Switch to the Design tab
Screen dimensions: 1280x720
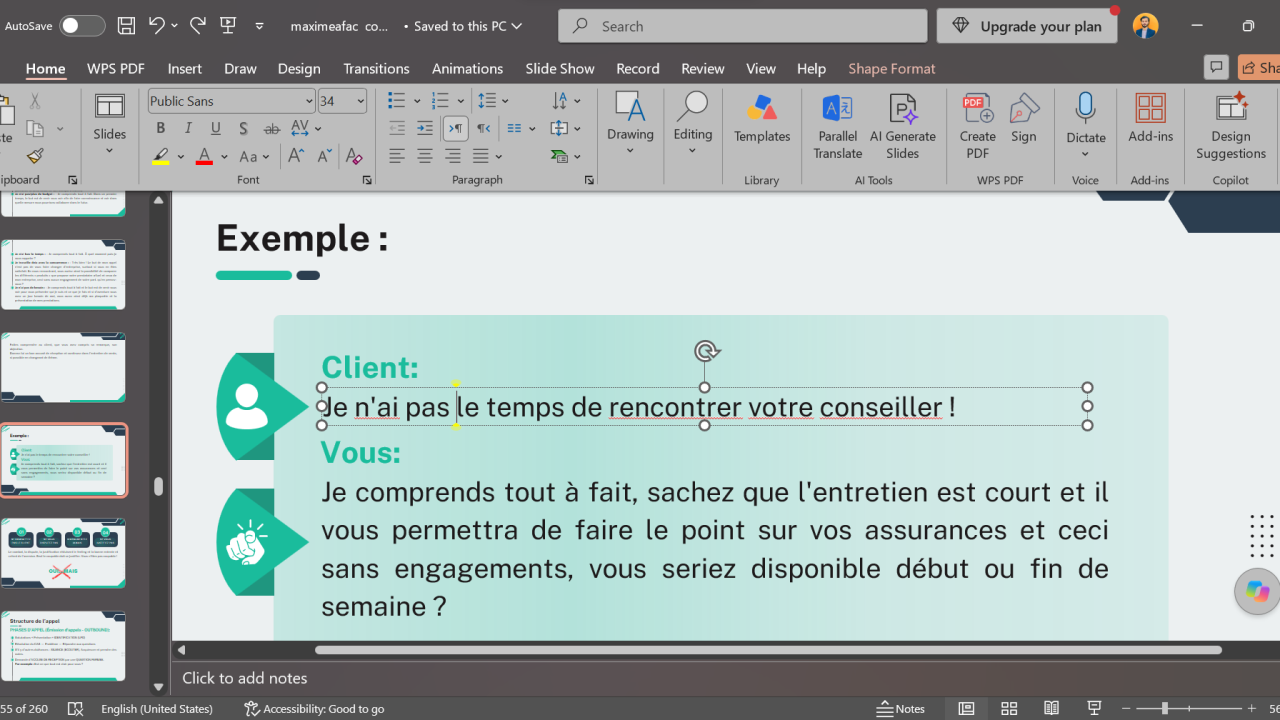[299, 68]
